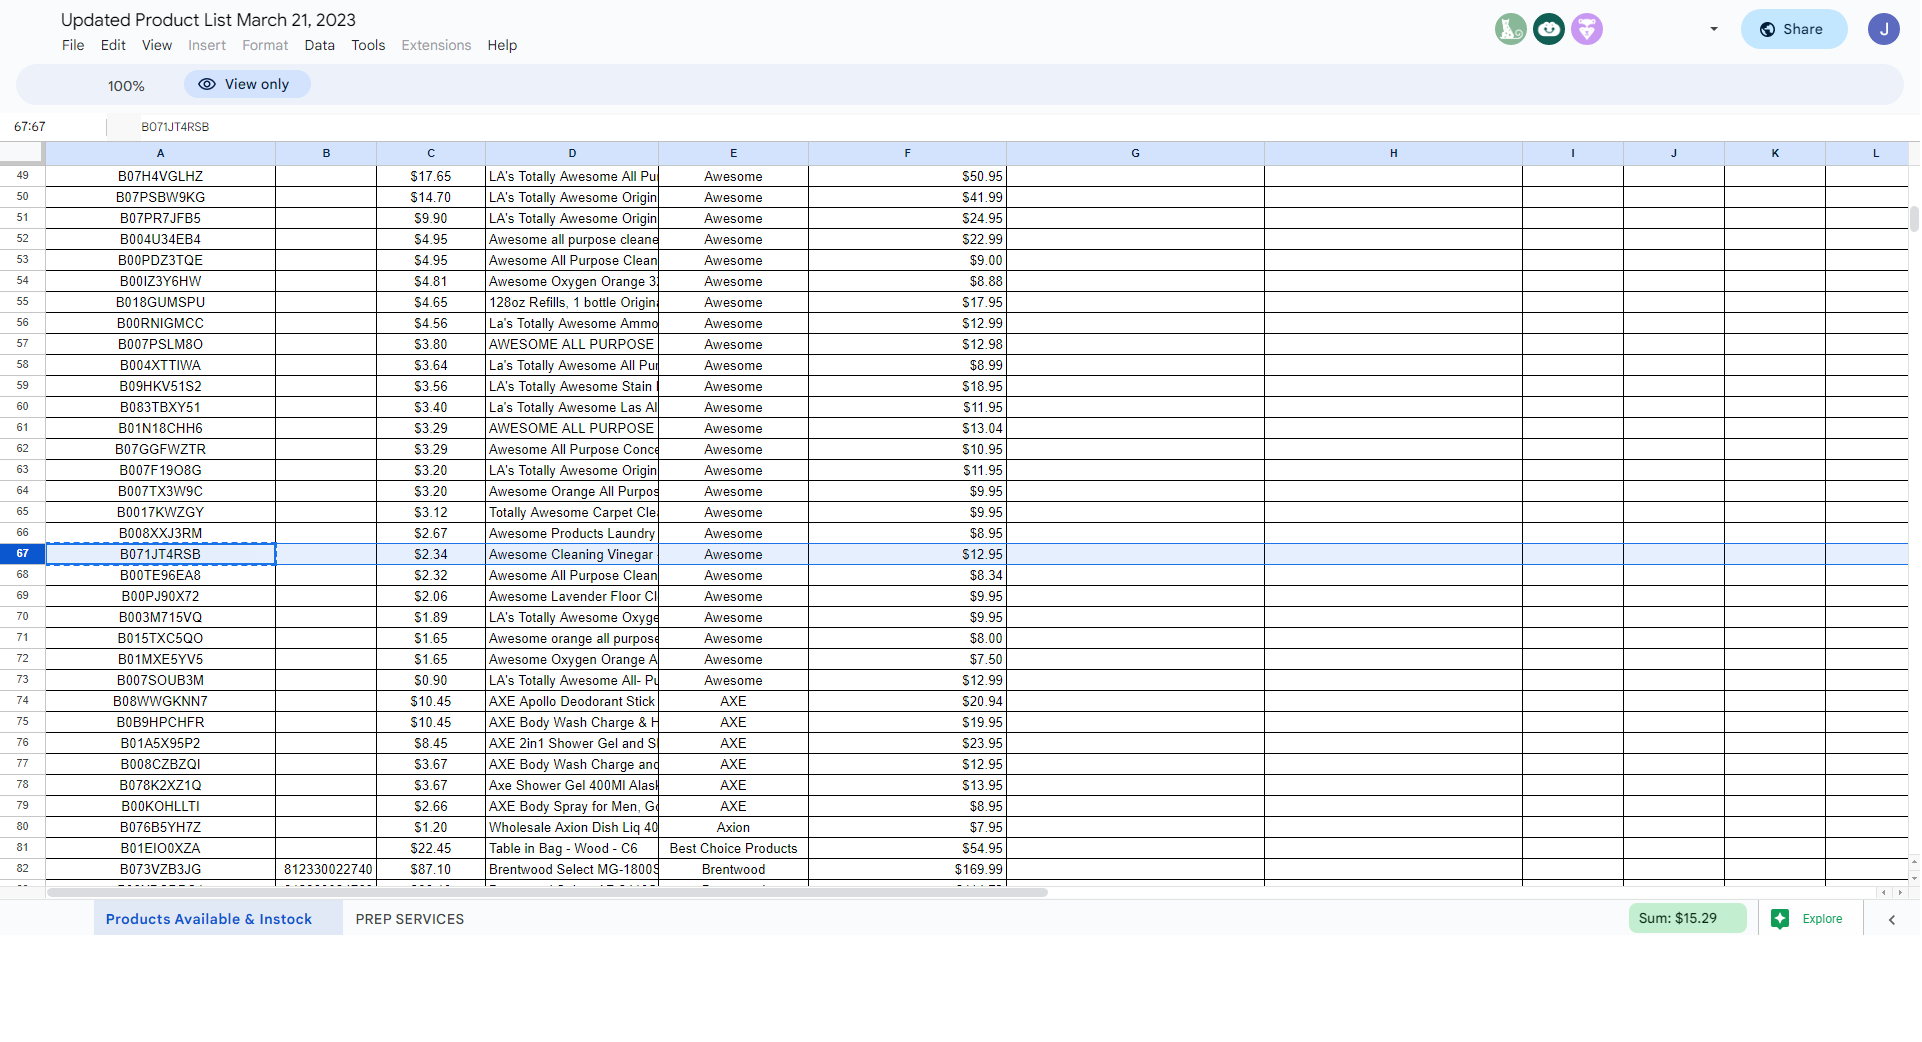Click Awesome Cleaning Vinegar cell
The height and width of the screenshot is (1042, 1922).
coord(572,554)
